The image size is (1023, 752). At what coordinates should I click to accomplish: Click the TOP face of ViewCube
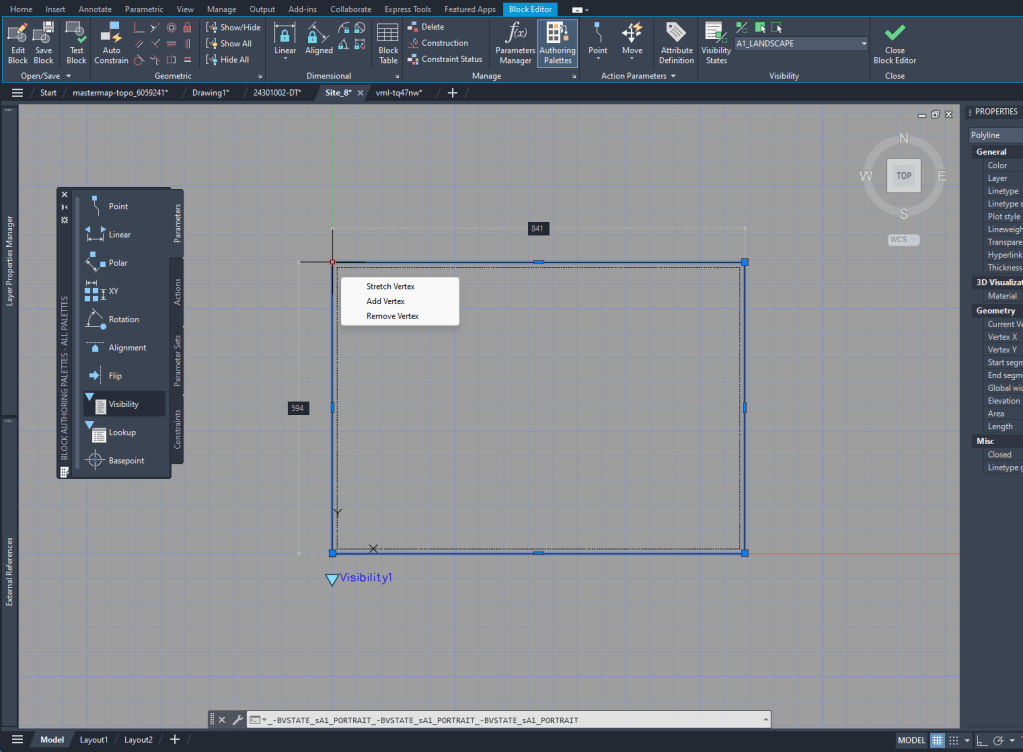pos(904,176)
